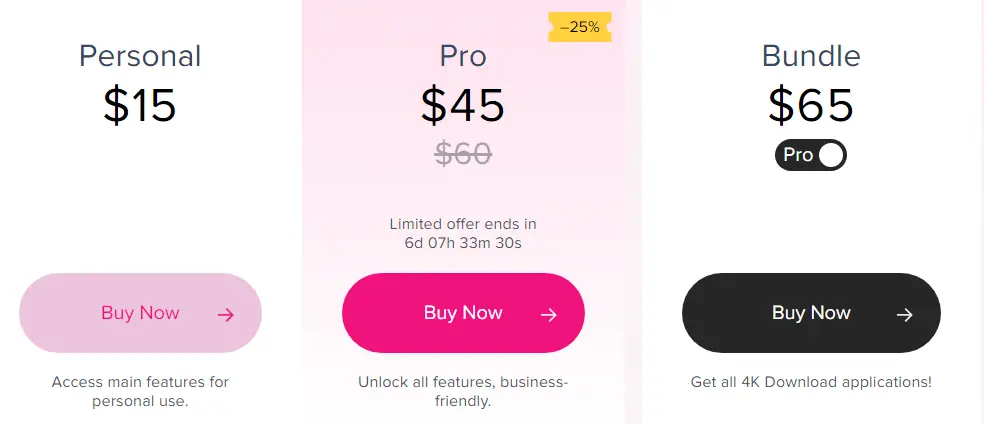Click the yellow -25% discount coupon badge
This screenshot has width=984, height=424.
(580, 28)
